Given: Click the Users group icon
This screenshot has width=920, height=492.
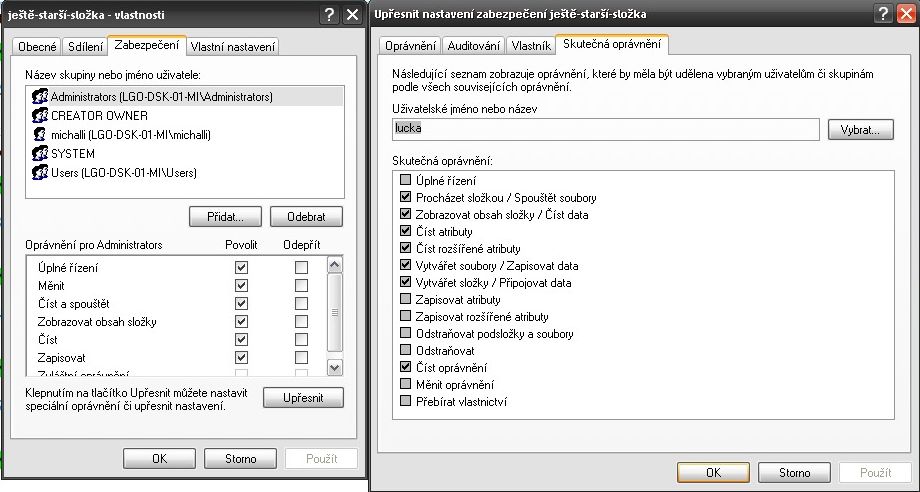Looking at the screenshot, I should (x=40, y=172).
